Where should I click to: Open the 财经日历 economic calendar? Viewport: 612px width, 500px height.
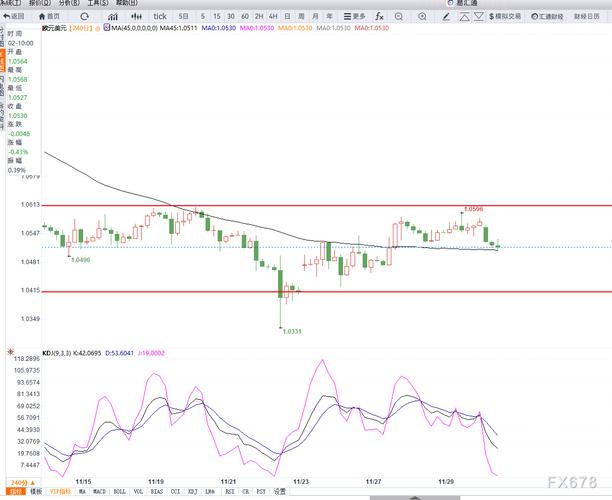tap(587, 16)
